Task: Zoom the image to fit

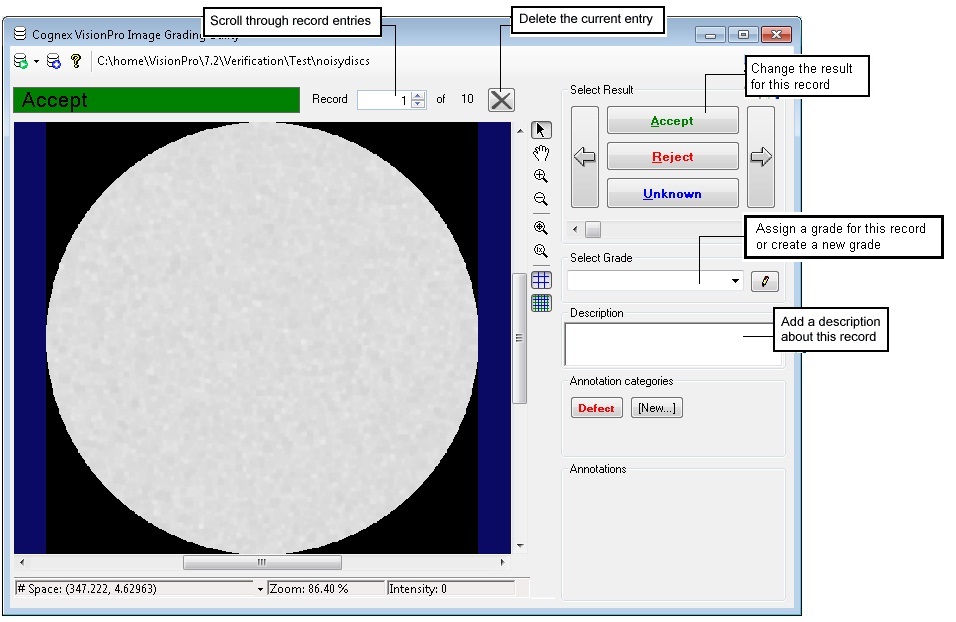Action: tap(541, 227)
